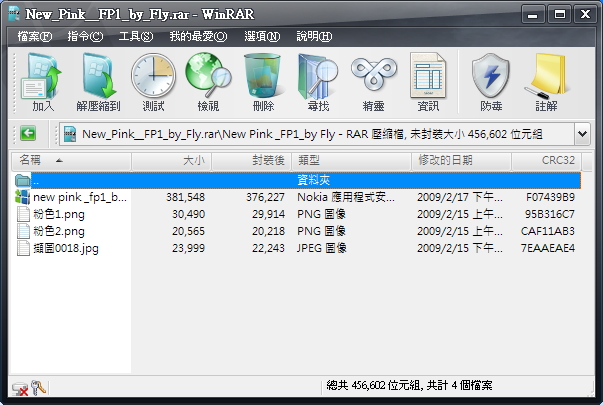Click the 資料夾 label in selected row
Image resolution: width=603 pixels, height=405 pixels.
(314, 180)
